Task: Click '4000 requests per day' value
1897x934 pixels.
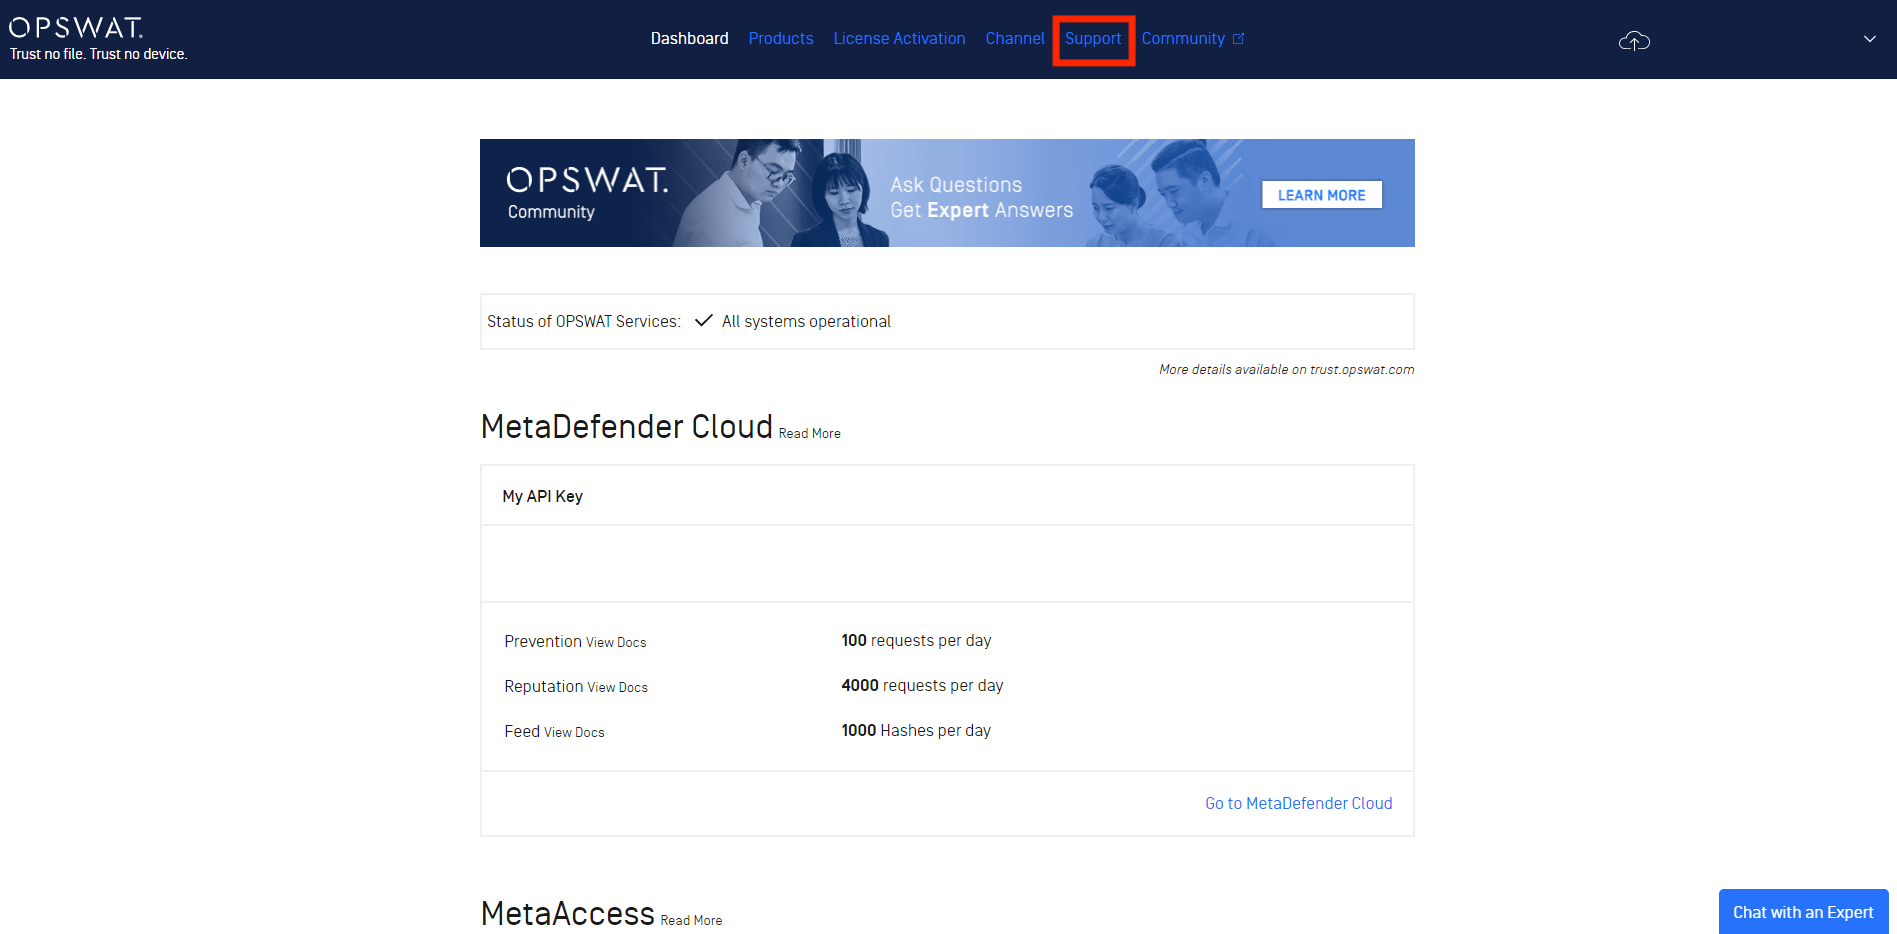Action: point(922,685)
